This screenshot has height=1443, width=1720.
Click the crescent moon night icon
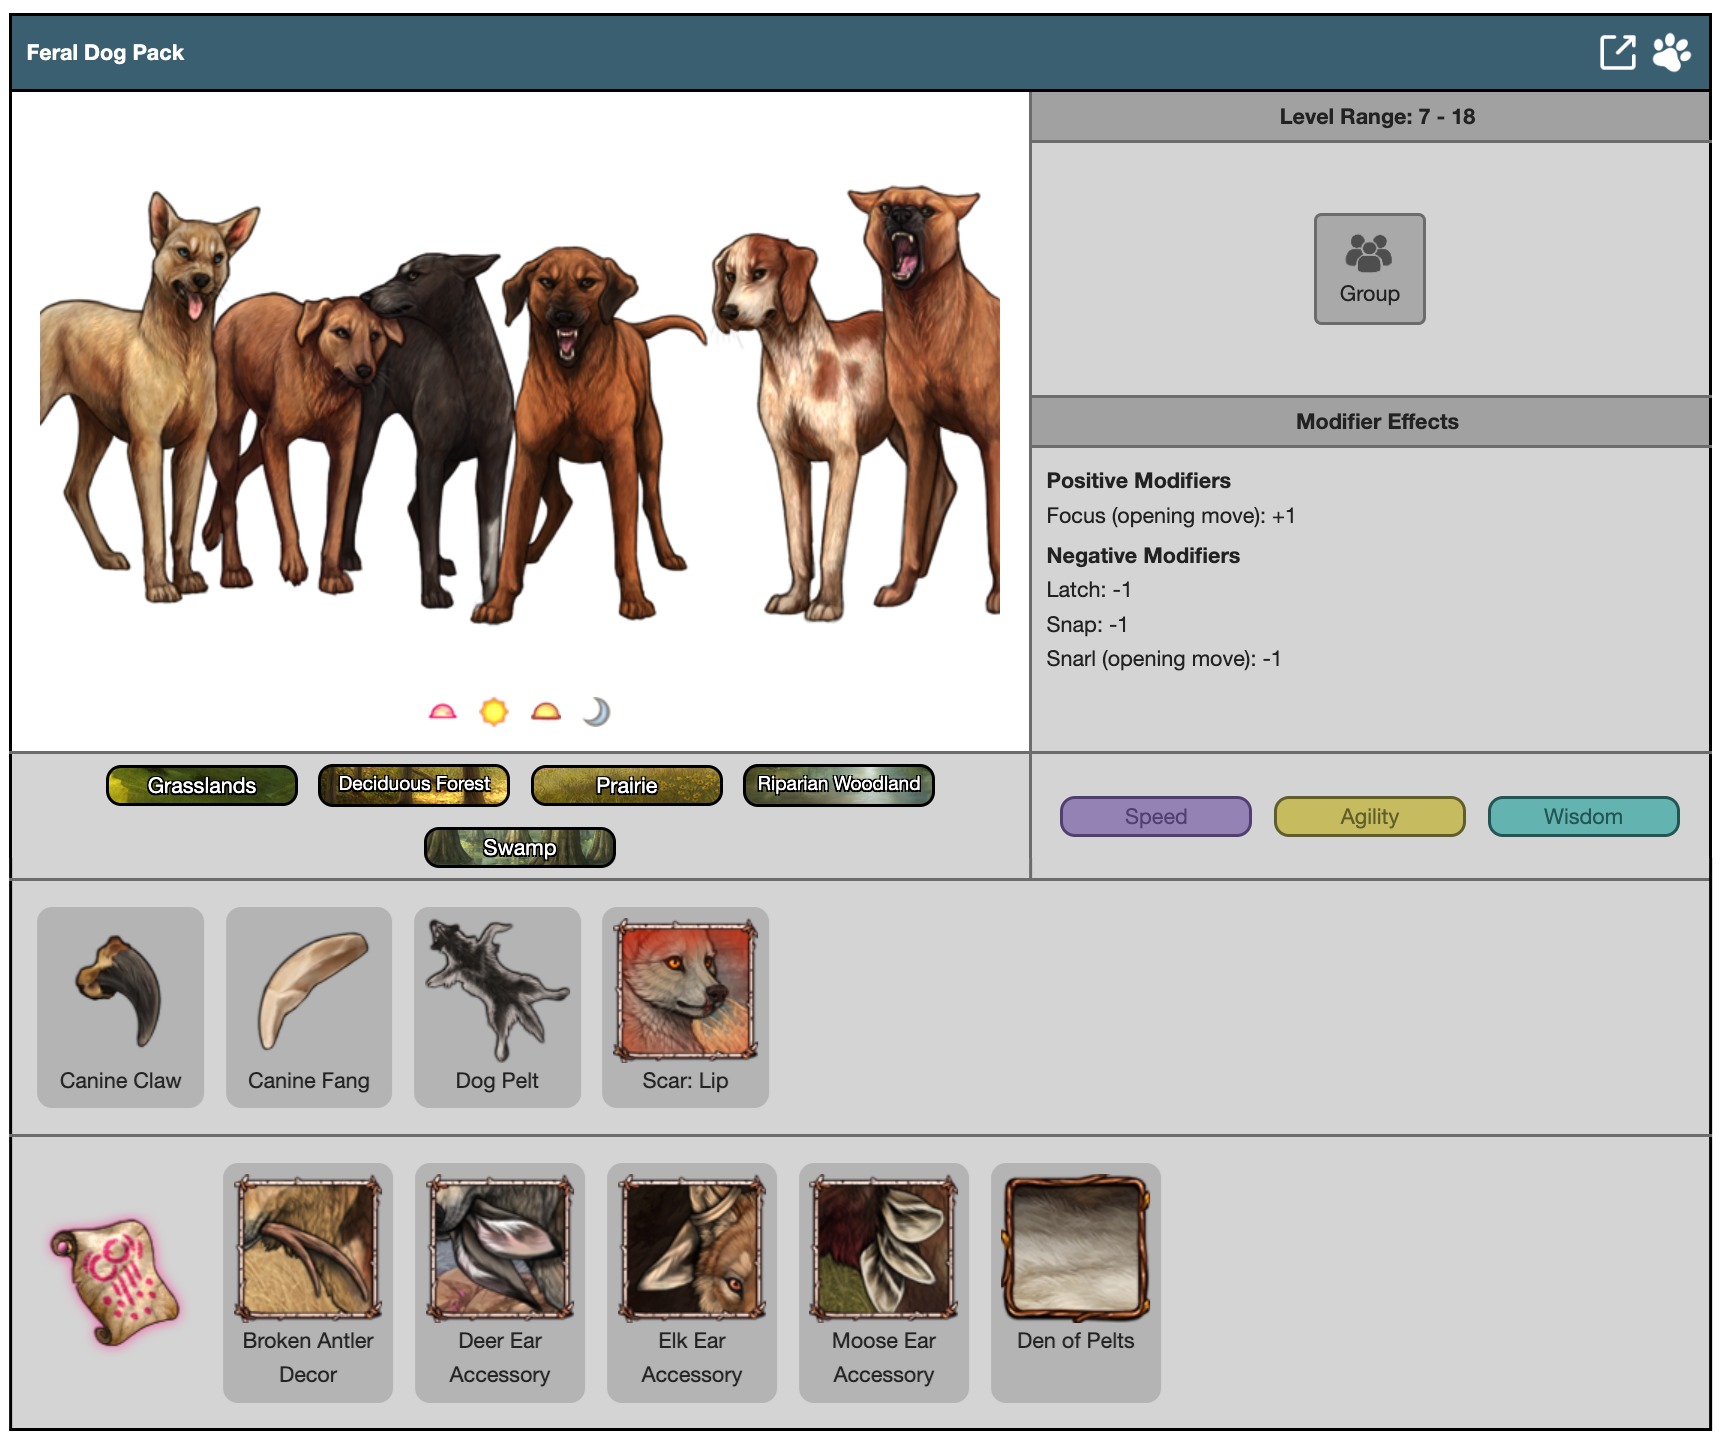(x=597, y=712)
